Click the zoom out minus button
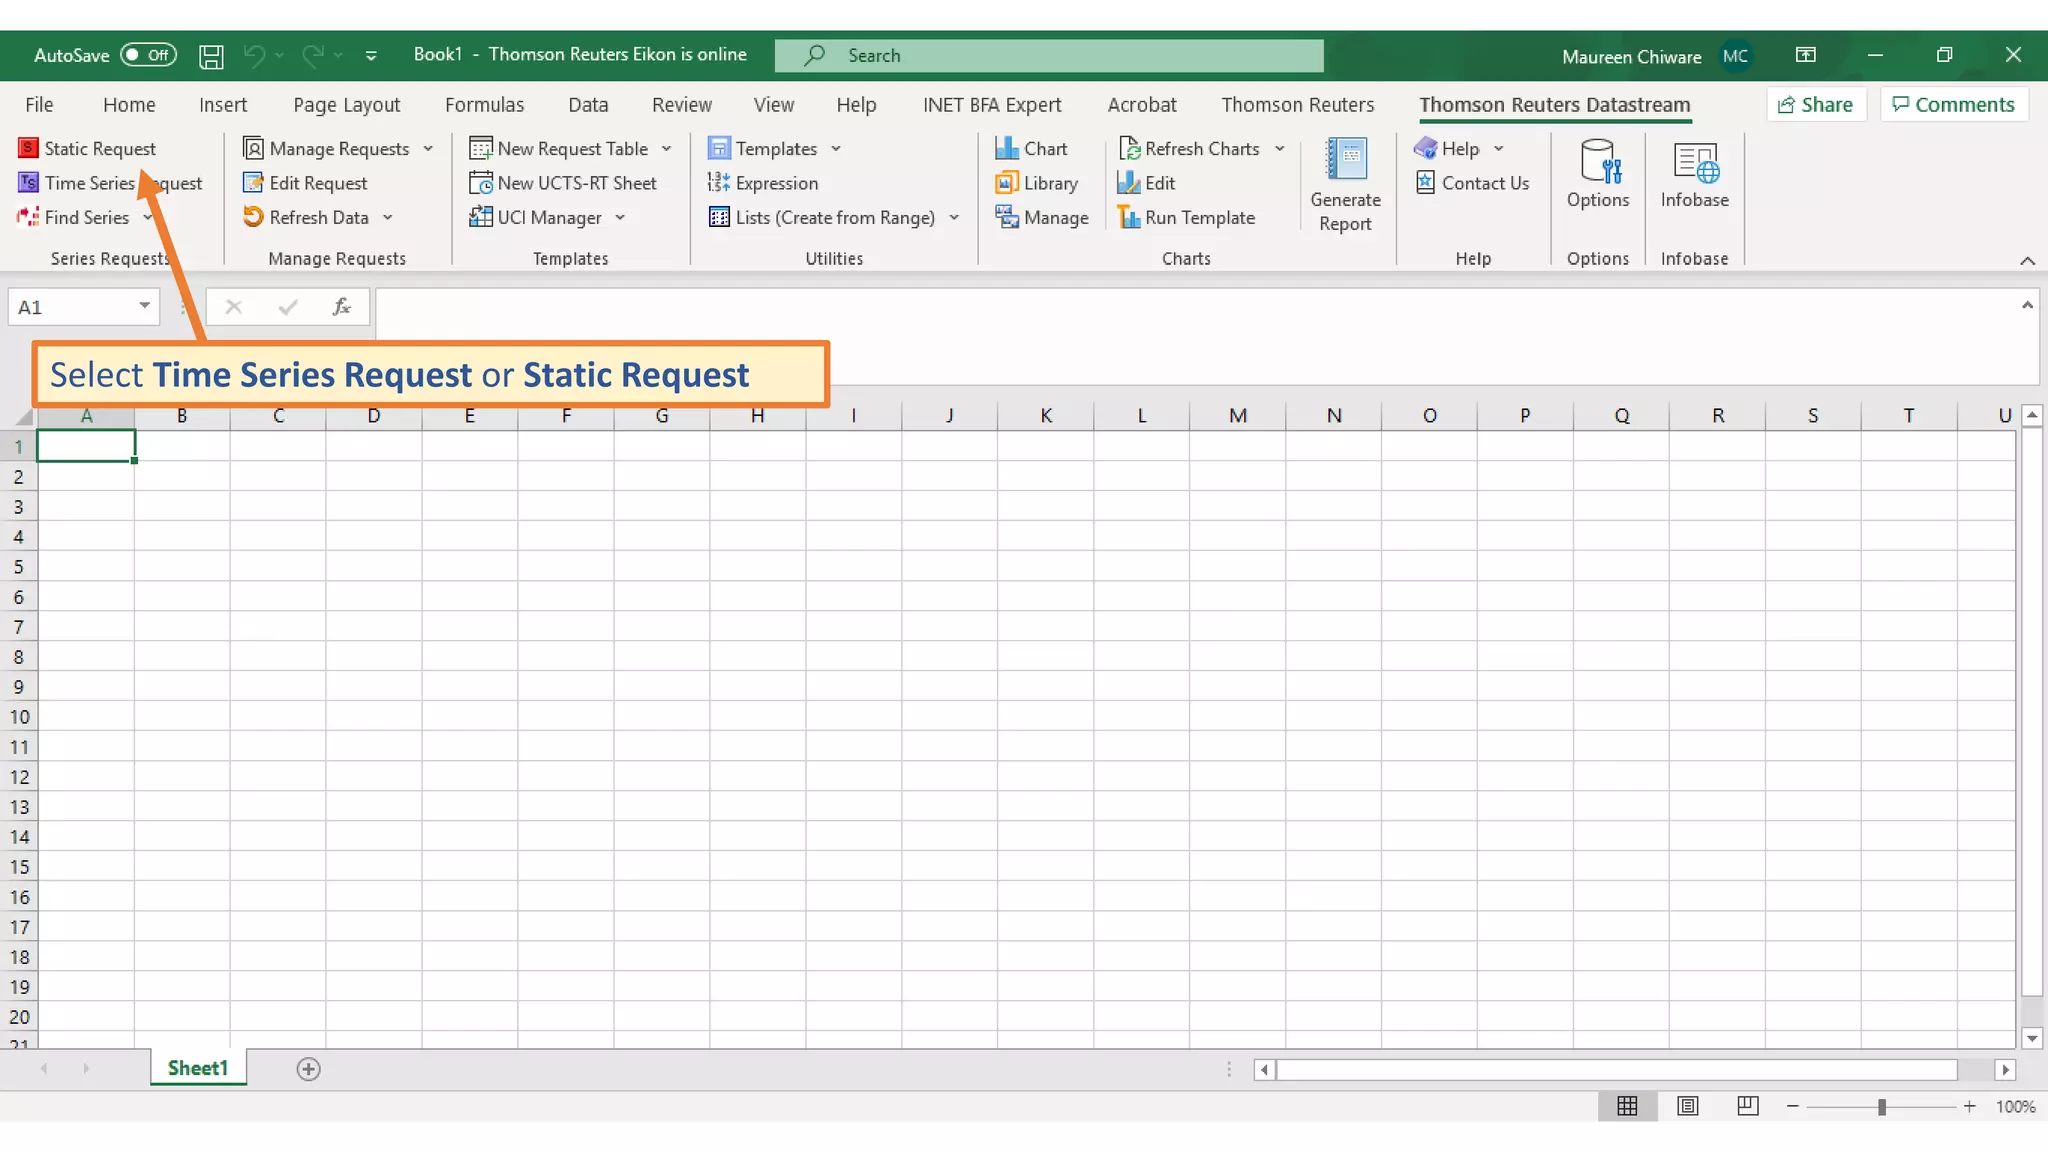Screen dimensions: 2048x1152 tap(1793, 1106)
